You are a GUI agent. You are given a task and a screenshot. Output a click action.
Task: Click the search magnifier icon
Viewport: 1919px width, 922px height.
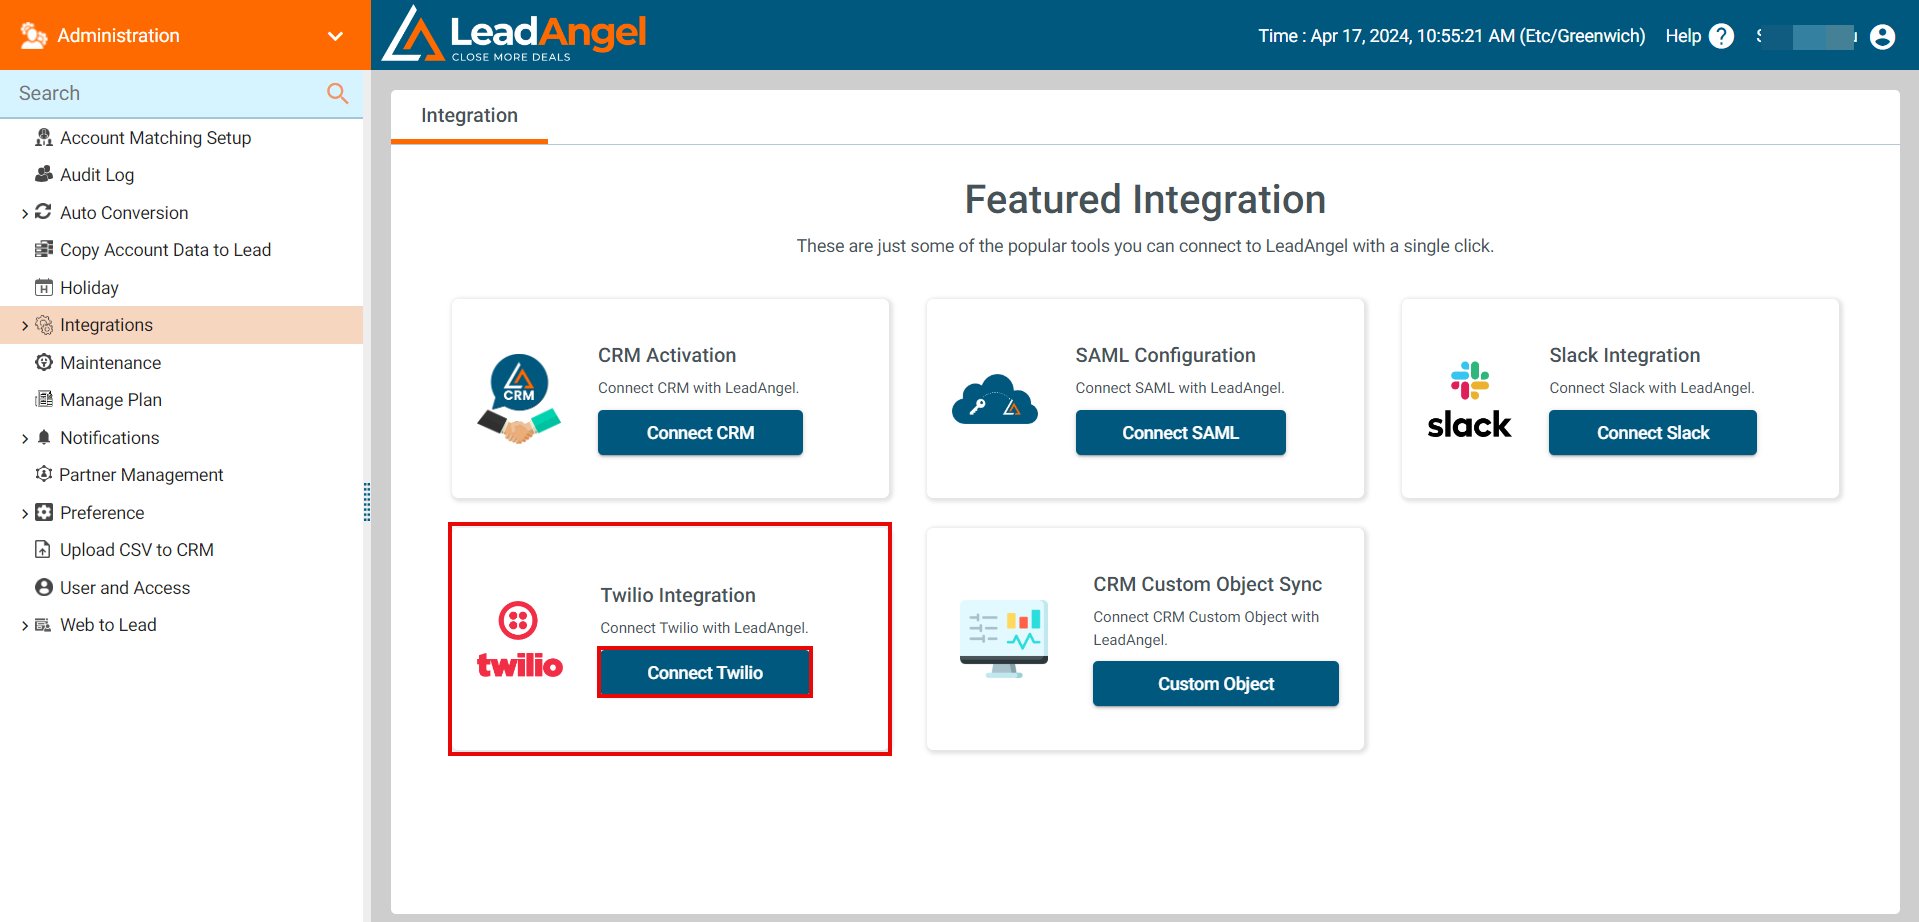tap(338, 93)
